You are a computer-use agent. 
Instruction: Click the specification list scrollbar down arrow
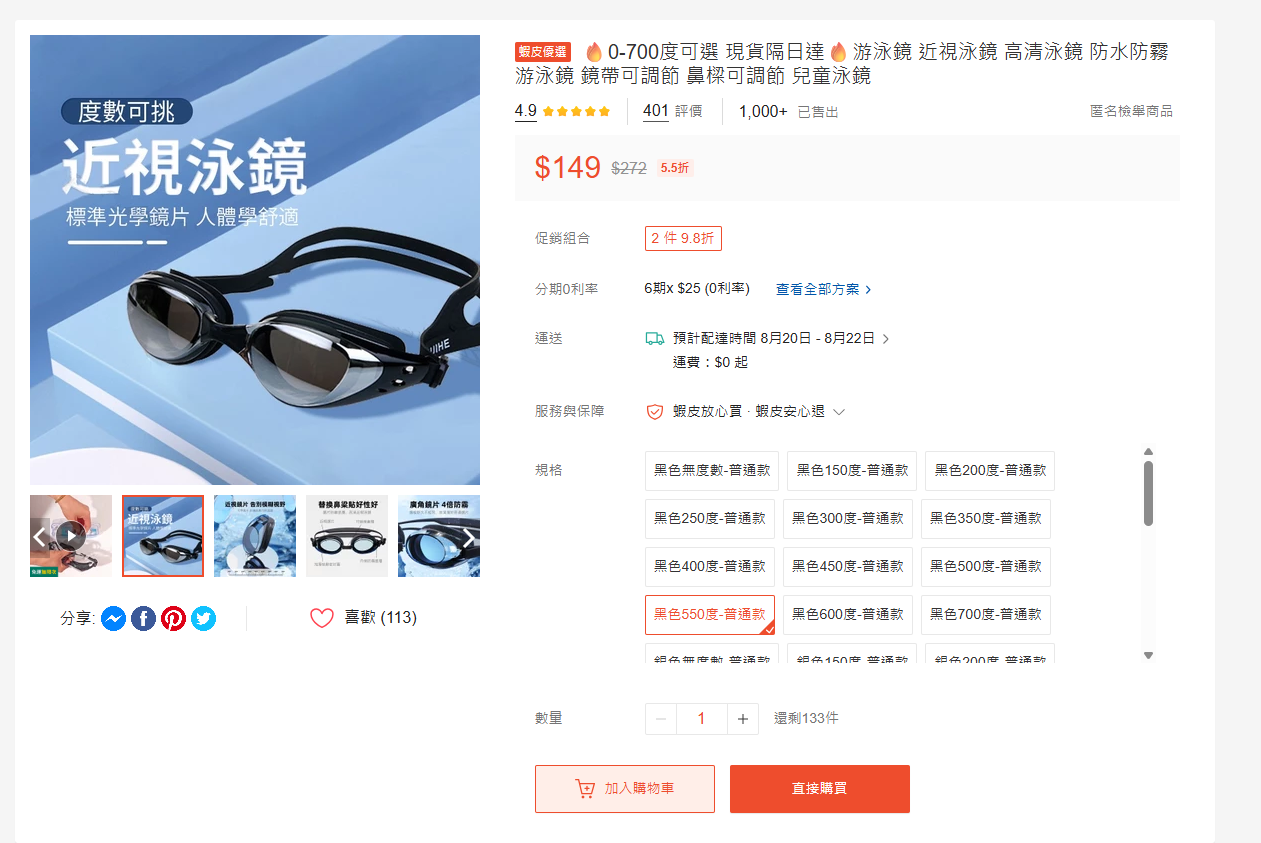click(1148, 656)
